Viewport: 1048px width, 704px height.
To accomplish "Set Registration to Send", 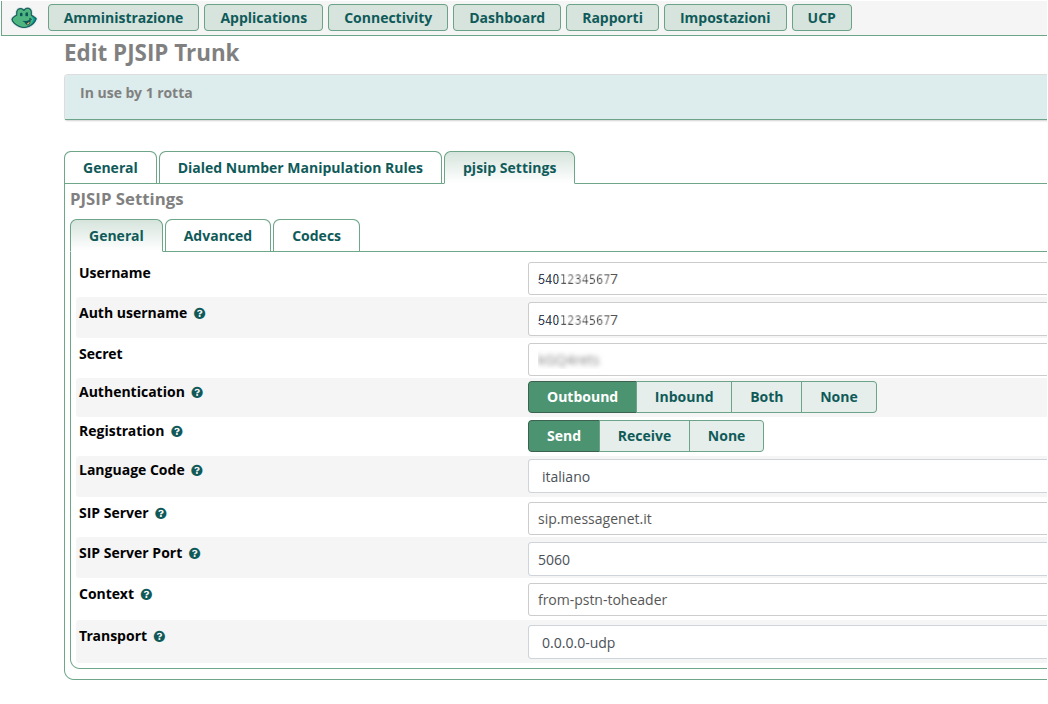I will [563, 436].
